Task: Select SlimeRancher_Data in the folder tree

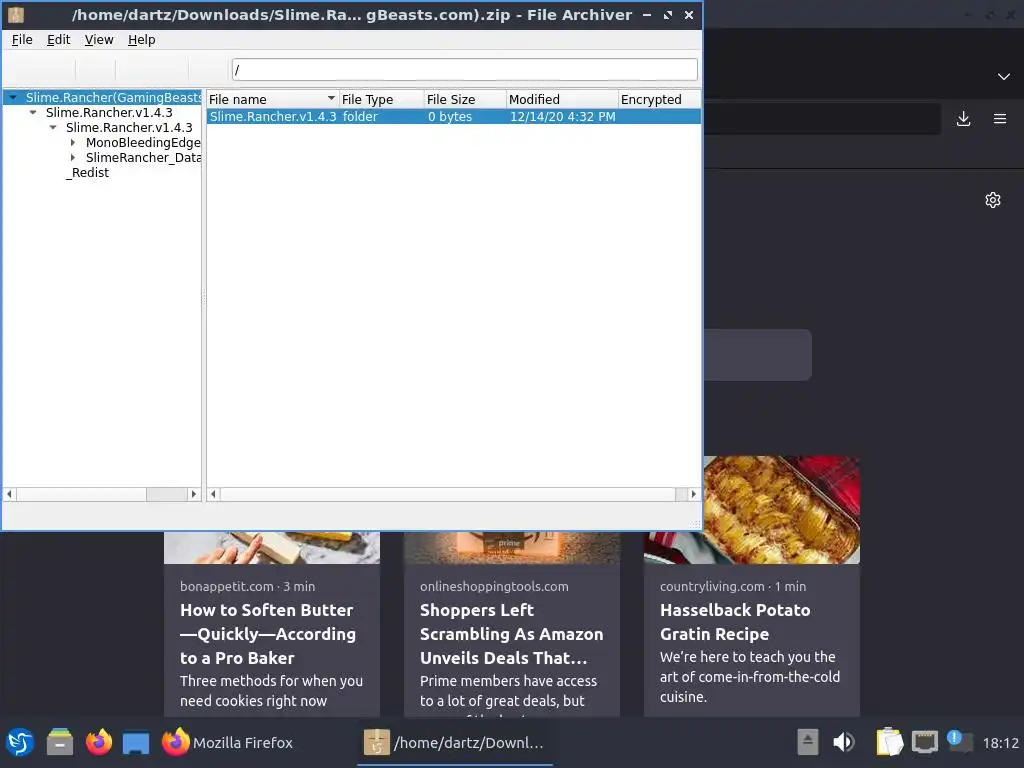Action: coord(143,157)
